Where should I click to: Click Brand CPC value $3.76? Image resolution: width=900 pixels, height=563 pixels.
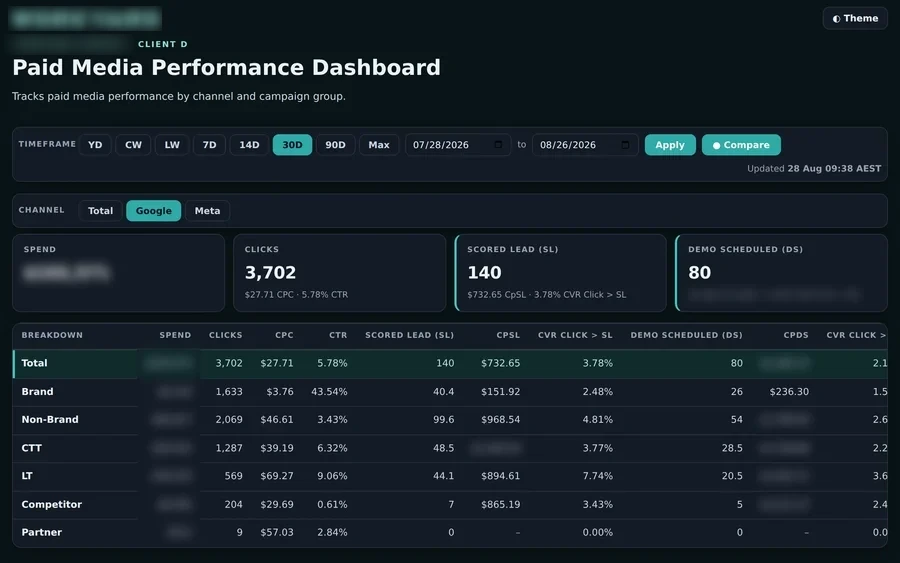point(280,392)
